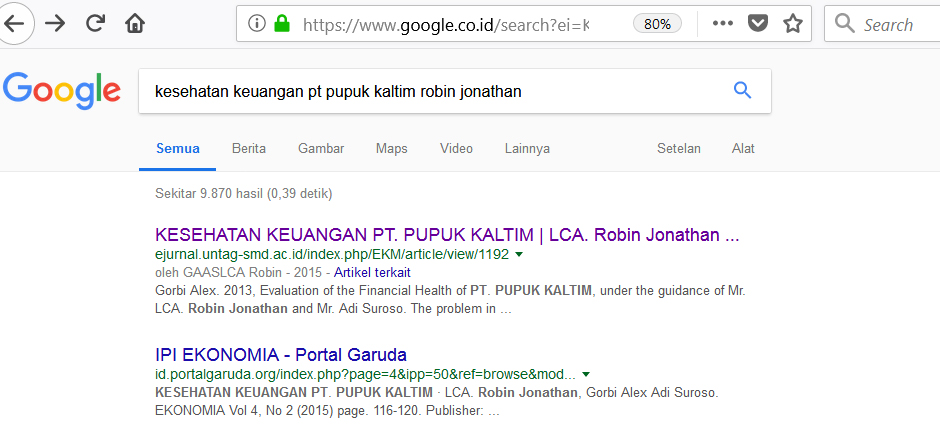Screen dimensions: 940x443
Task: Click the green padlock site security icon
Action: 281,24
